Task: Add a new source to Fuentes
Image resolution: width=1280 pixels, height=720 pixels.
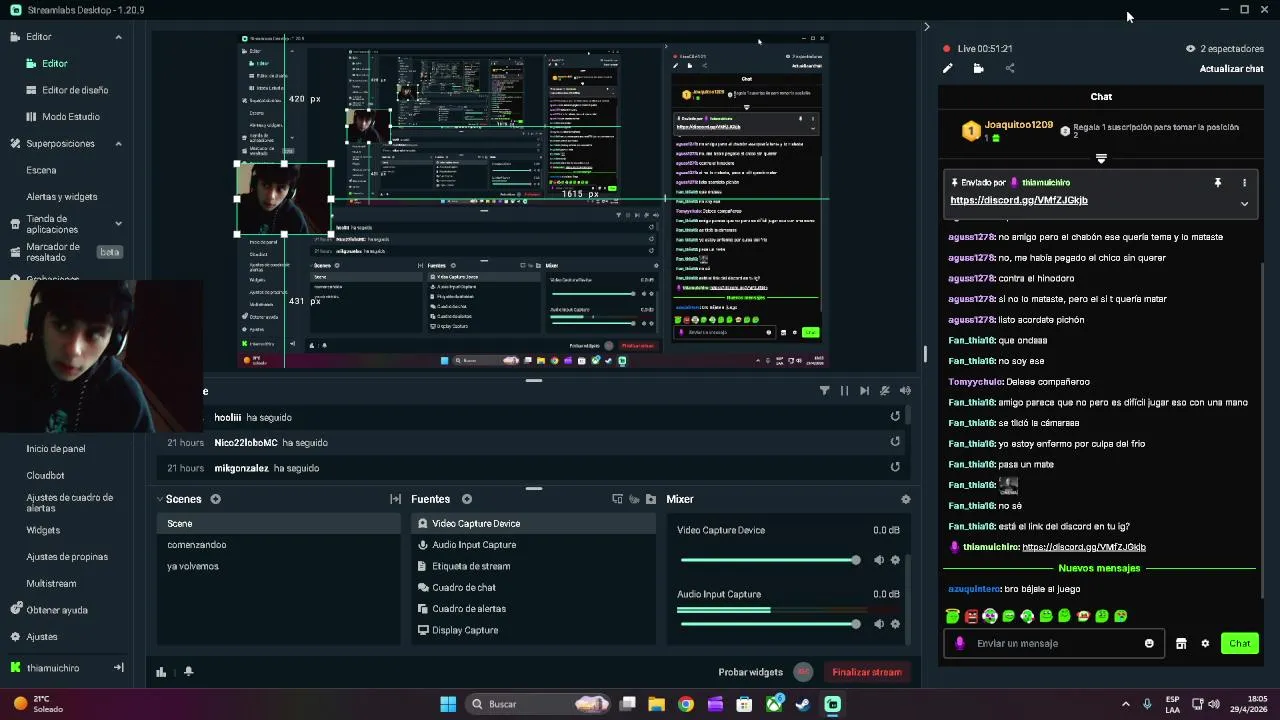Action: point(466,499)
